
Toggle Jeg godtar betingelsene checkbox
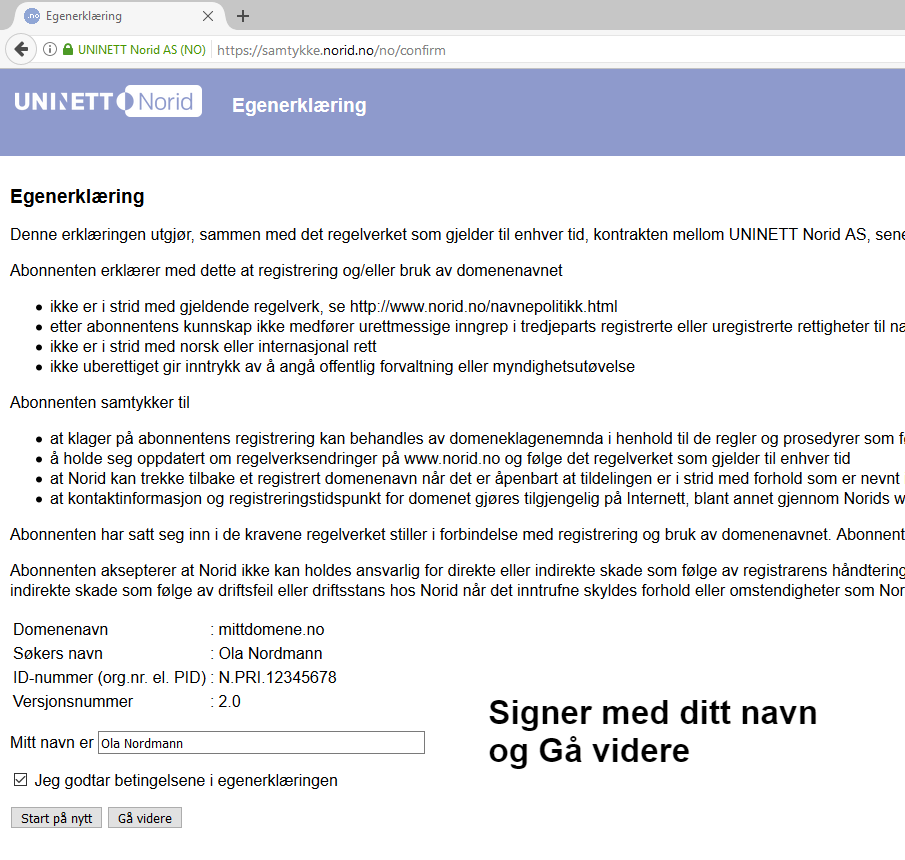coord(20,780)
